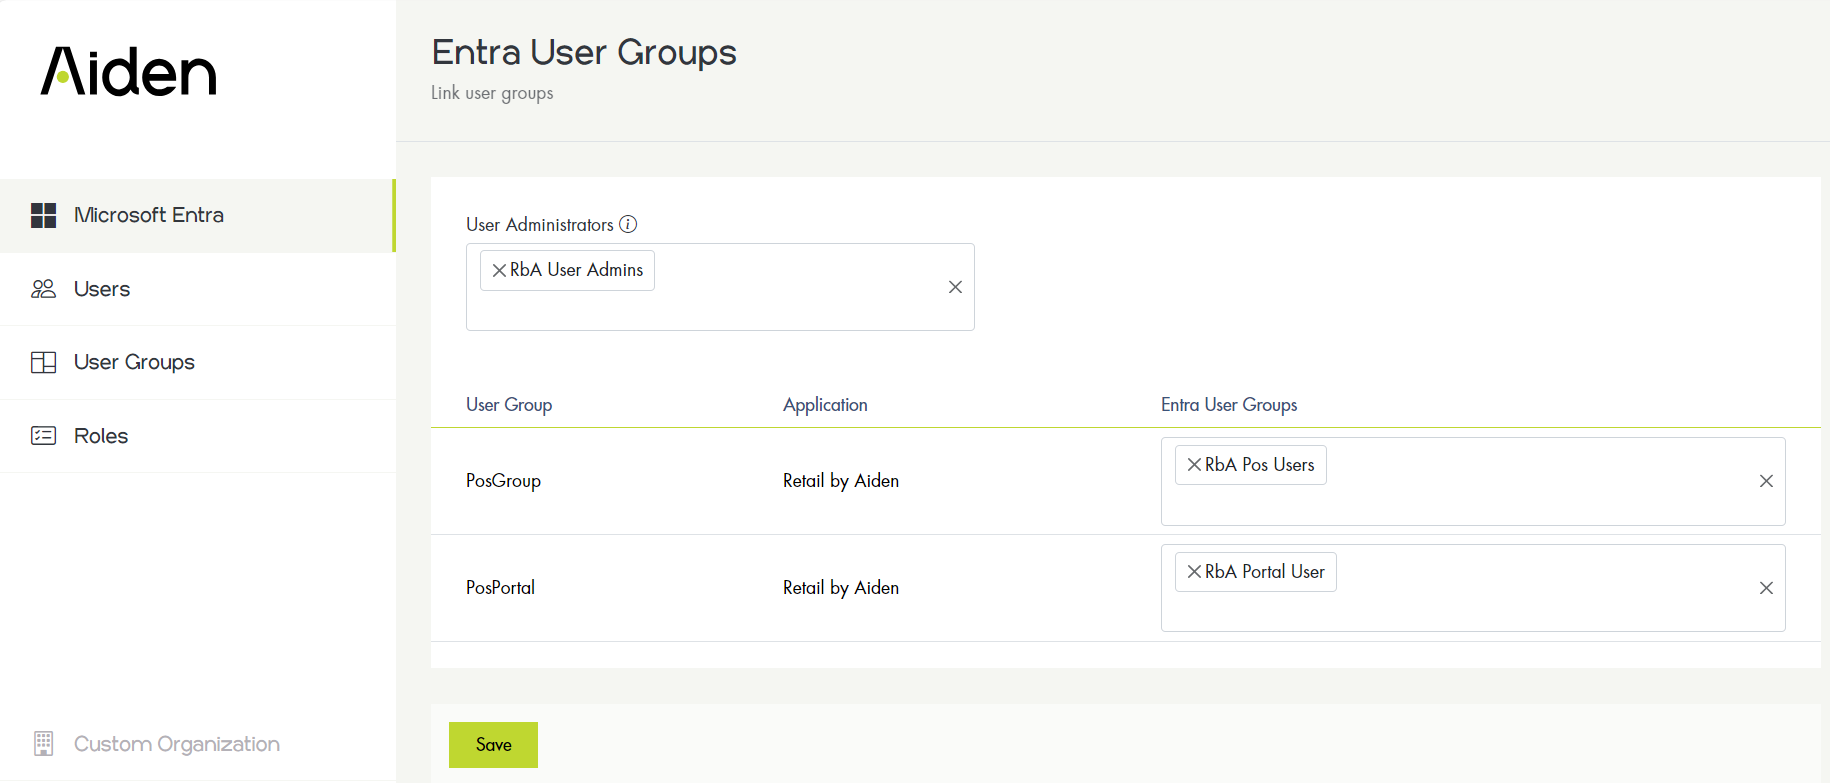Click the Microsoft Entra windows icon
The width and height of the screenshot is (1830, 783).
click(x=43, y=215)
